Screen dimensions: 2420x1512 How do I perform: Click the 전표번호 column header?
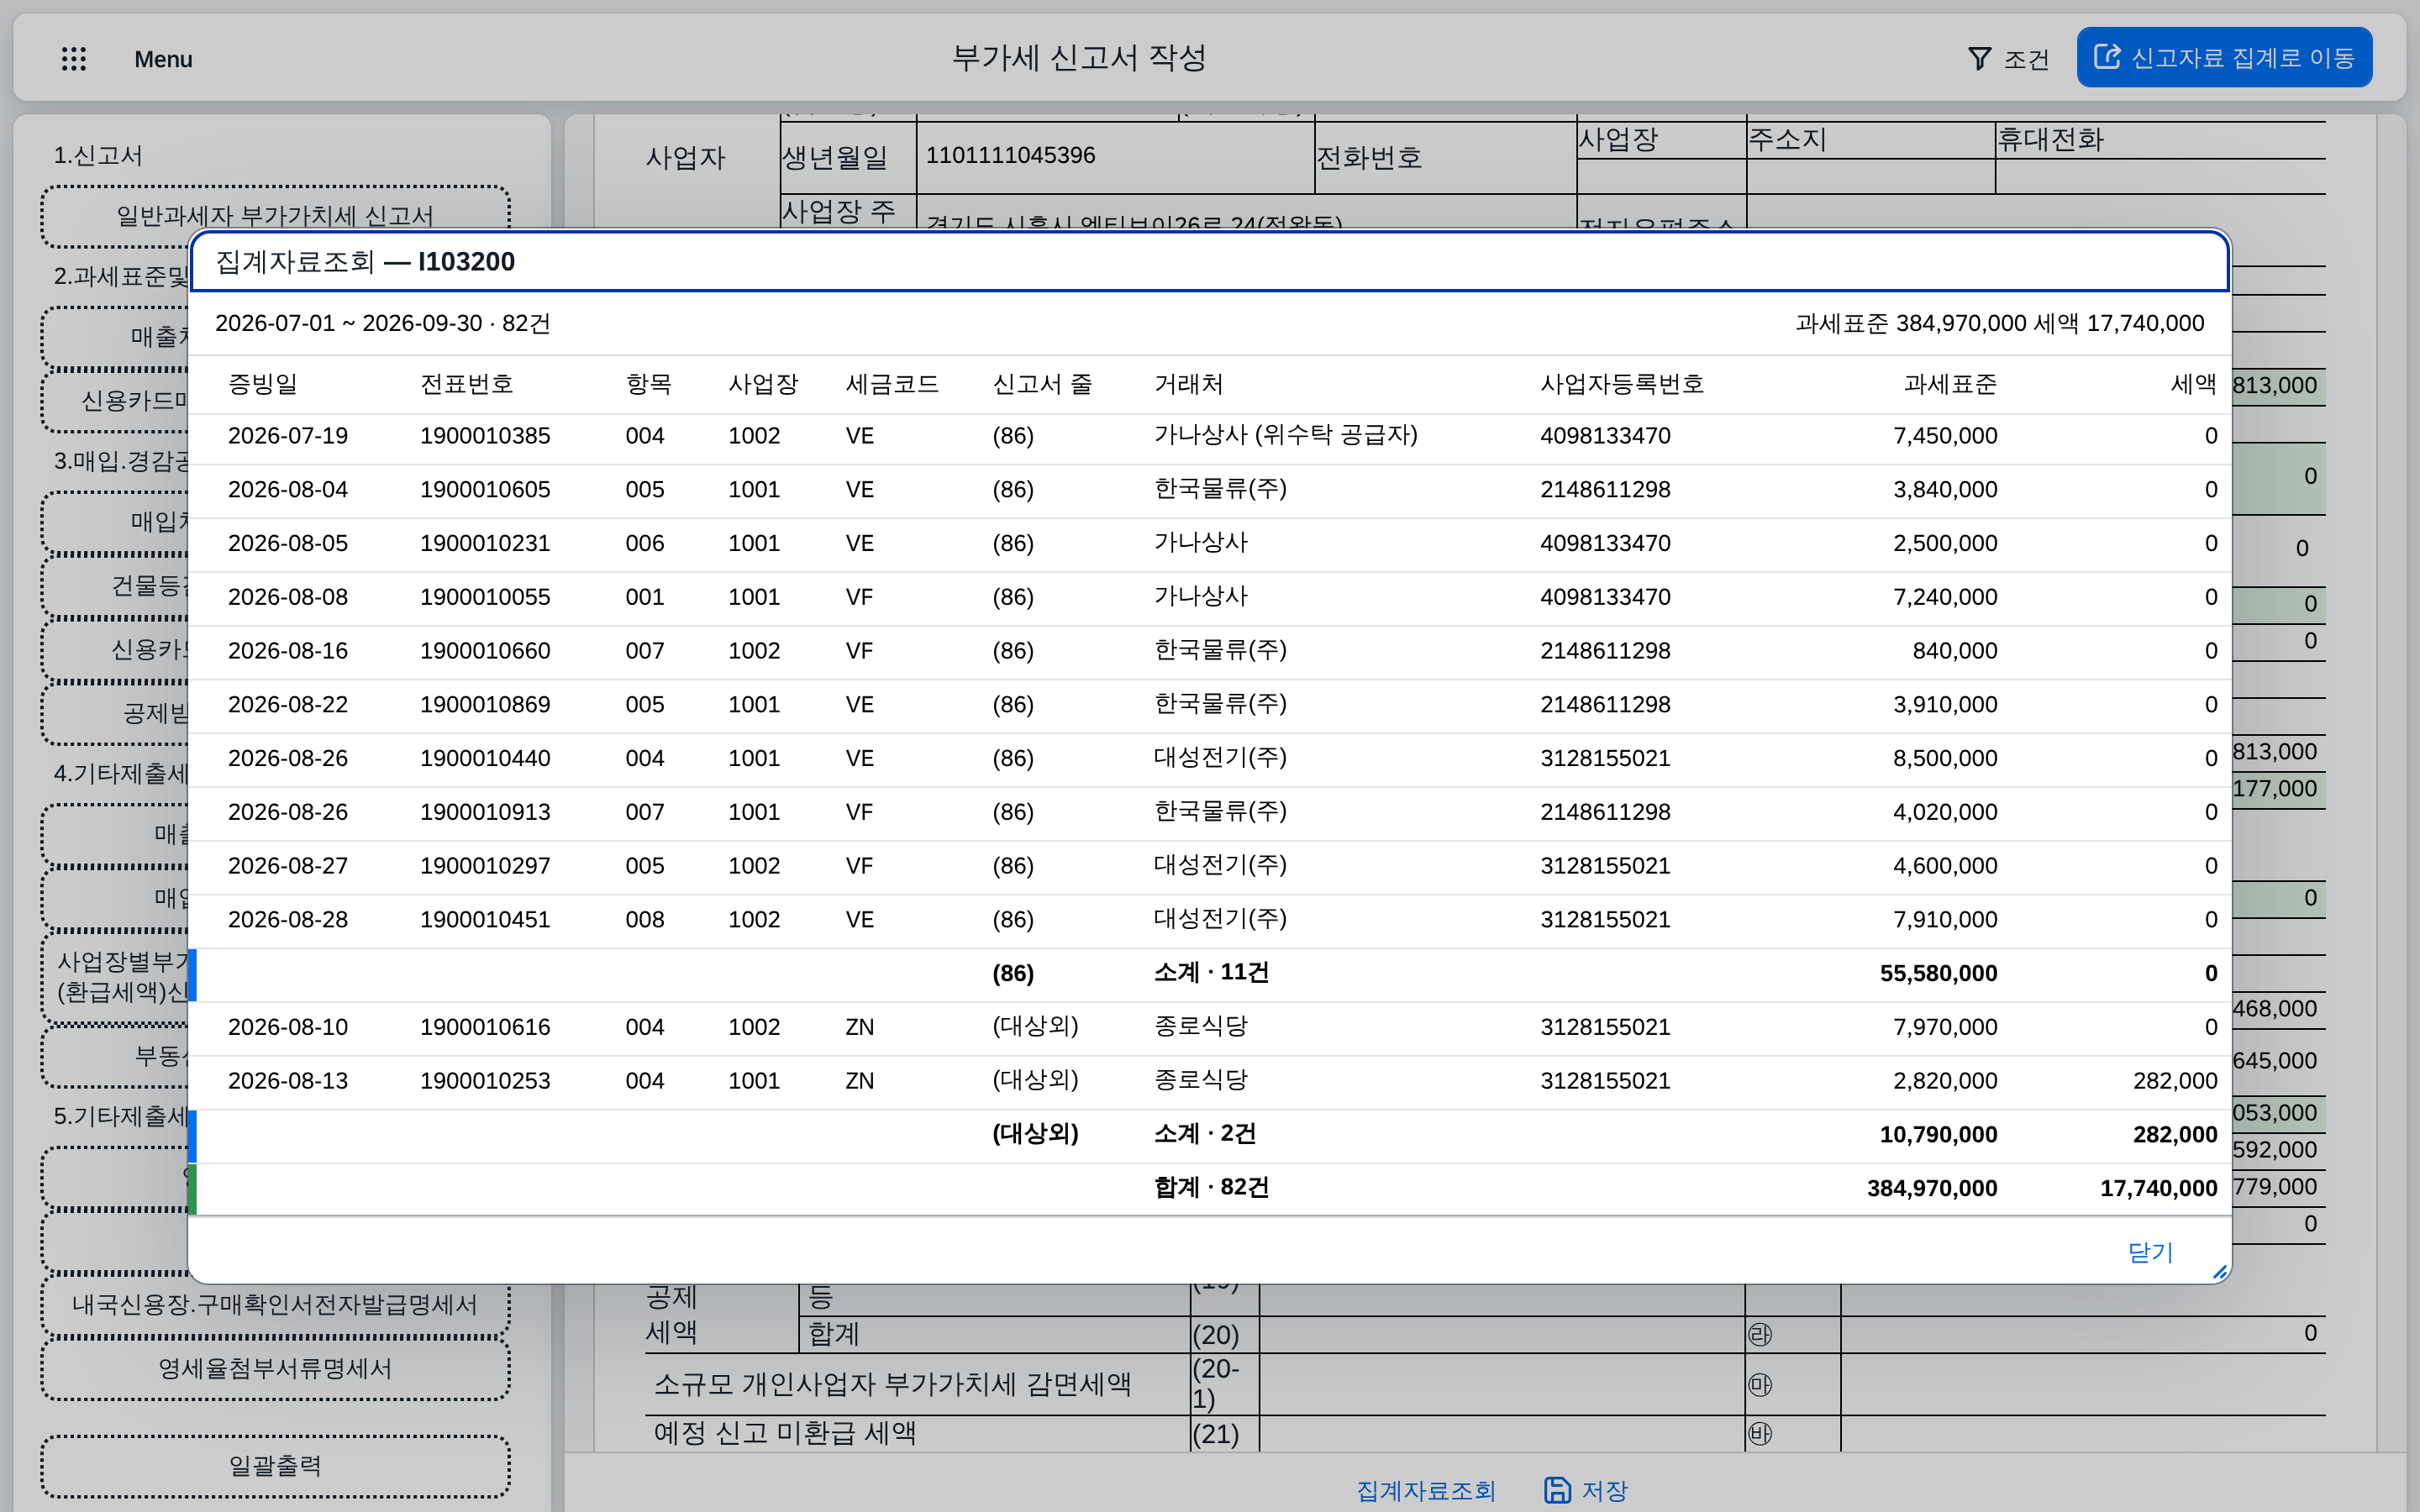click(x=466, y=384)
